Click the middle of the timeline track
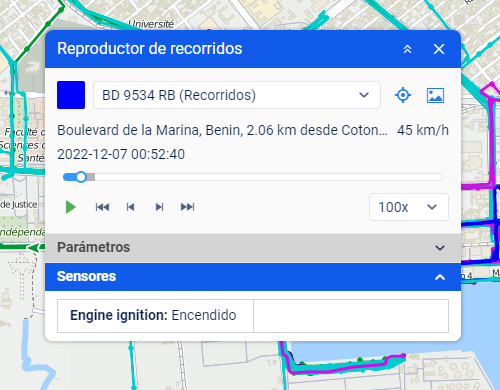 253,177
